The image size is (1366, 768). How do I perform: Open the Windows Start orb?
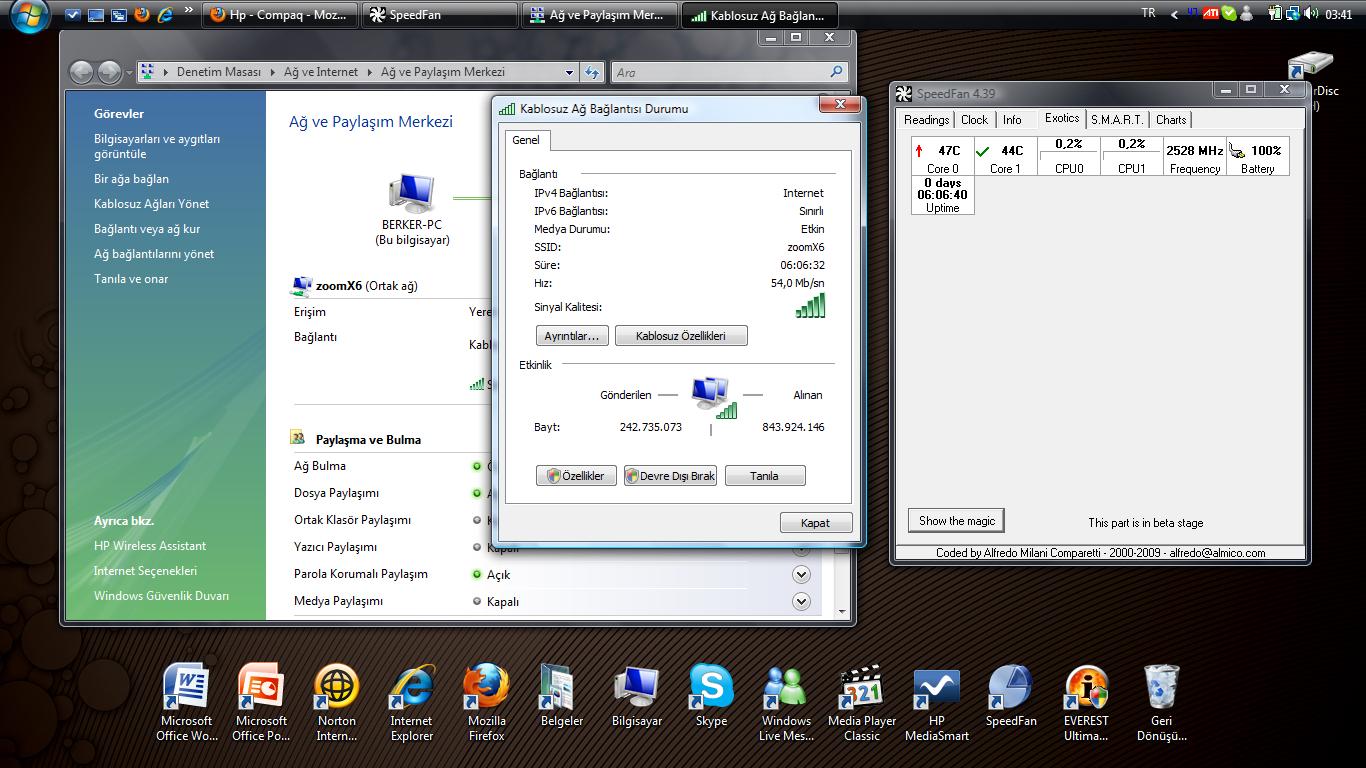28,14
